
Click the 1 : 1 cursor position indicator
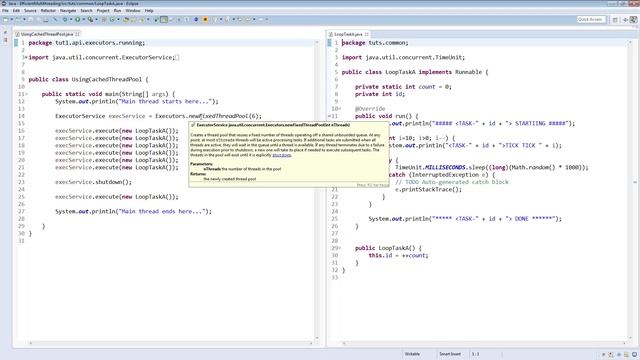click(x=476, y=354)
